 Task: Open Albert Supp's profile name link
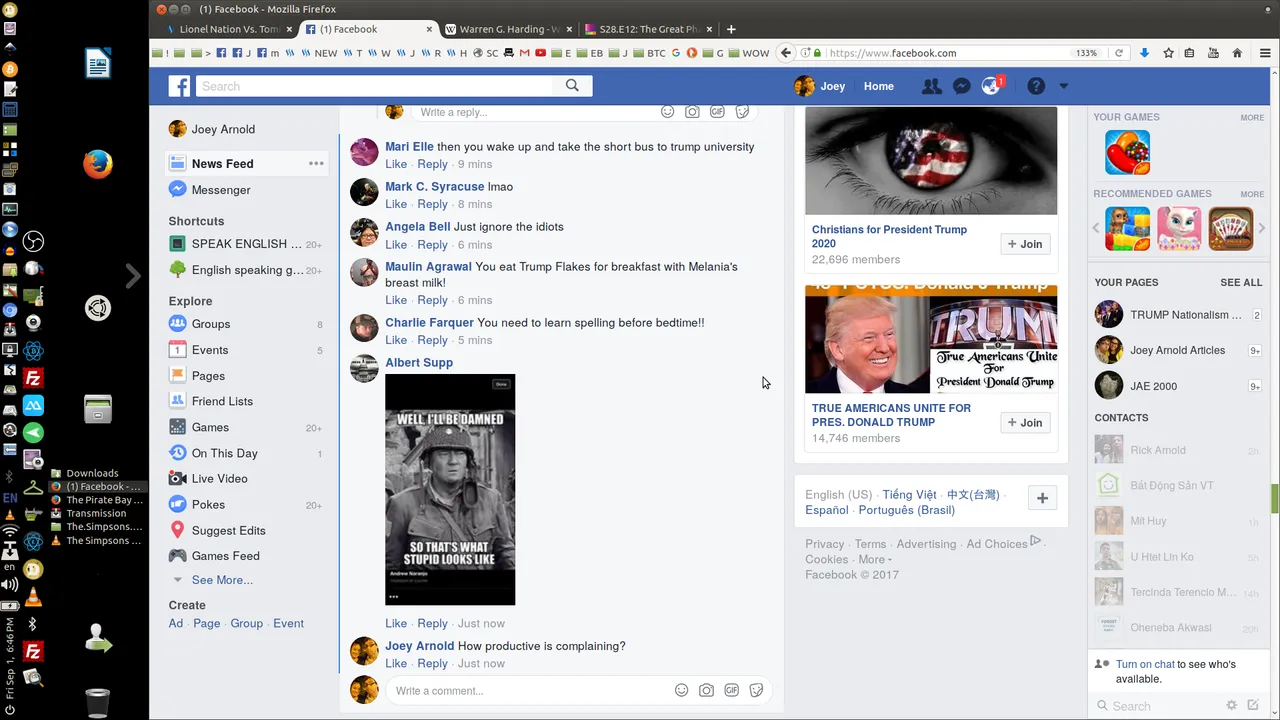tap(419, 363)
